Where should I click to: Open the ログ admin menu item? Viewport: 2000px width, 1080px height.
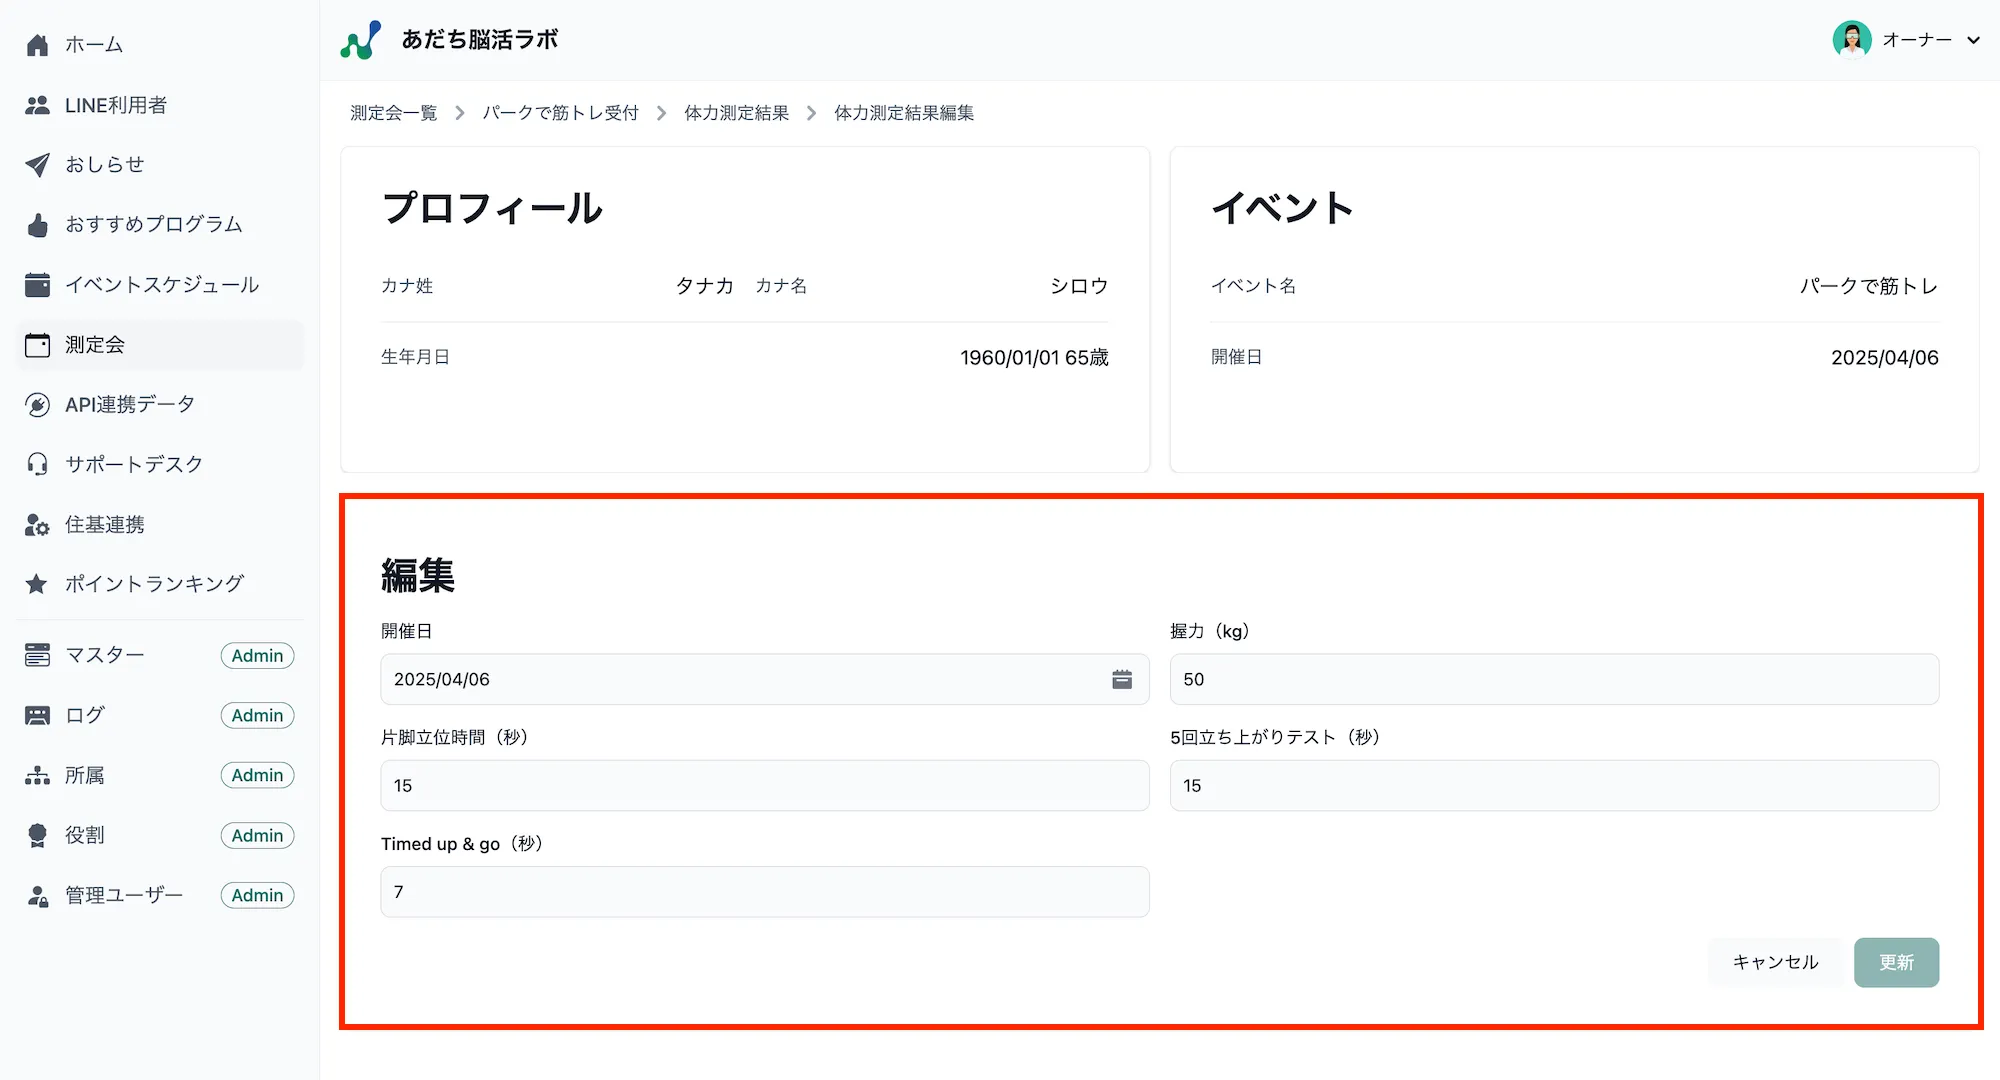coord(85,715)
